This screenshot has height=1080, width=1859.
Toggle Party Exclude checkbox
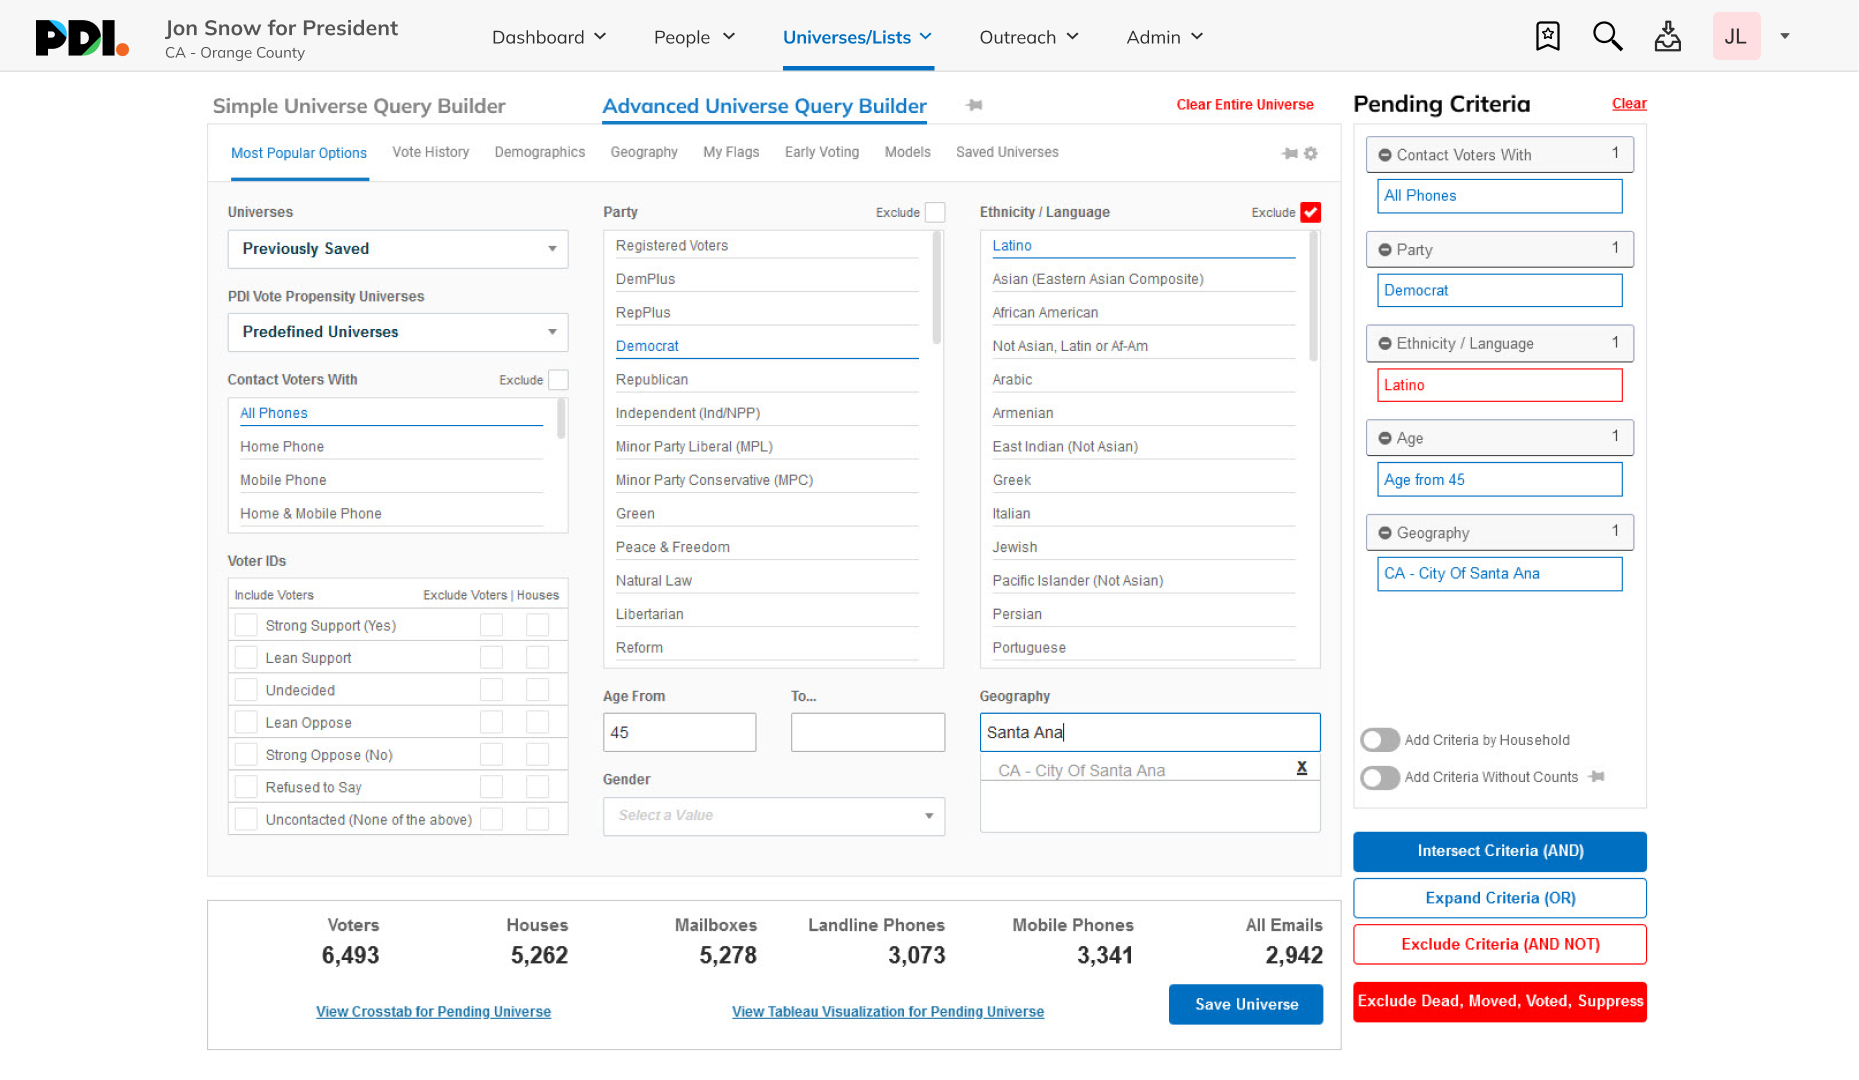click(935, 212)
